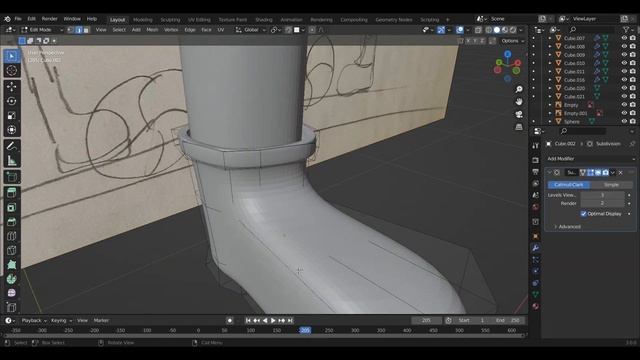This screenshot has width=640, height=360.
Task: Switch to the Sculpting workspace tab
Action: click(170, 20)
